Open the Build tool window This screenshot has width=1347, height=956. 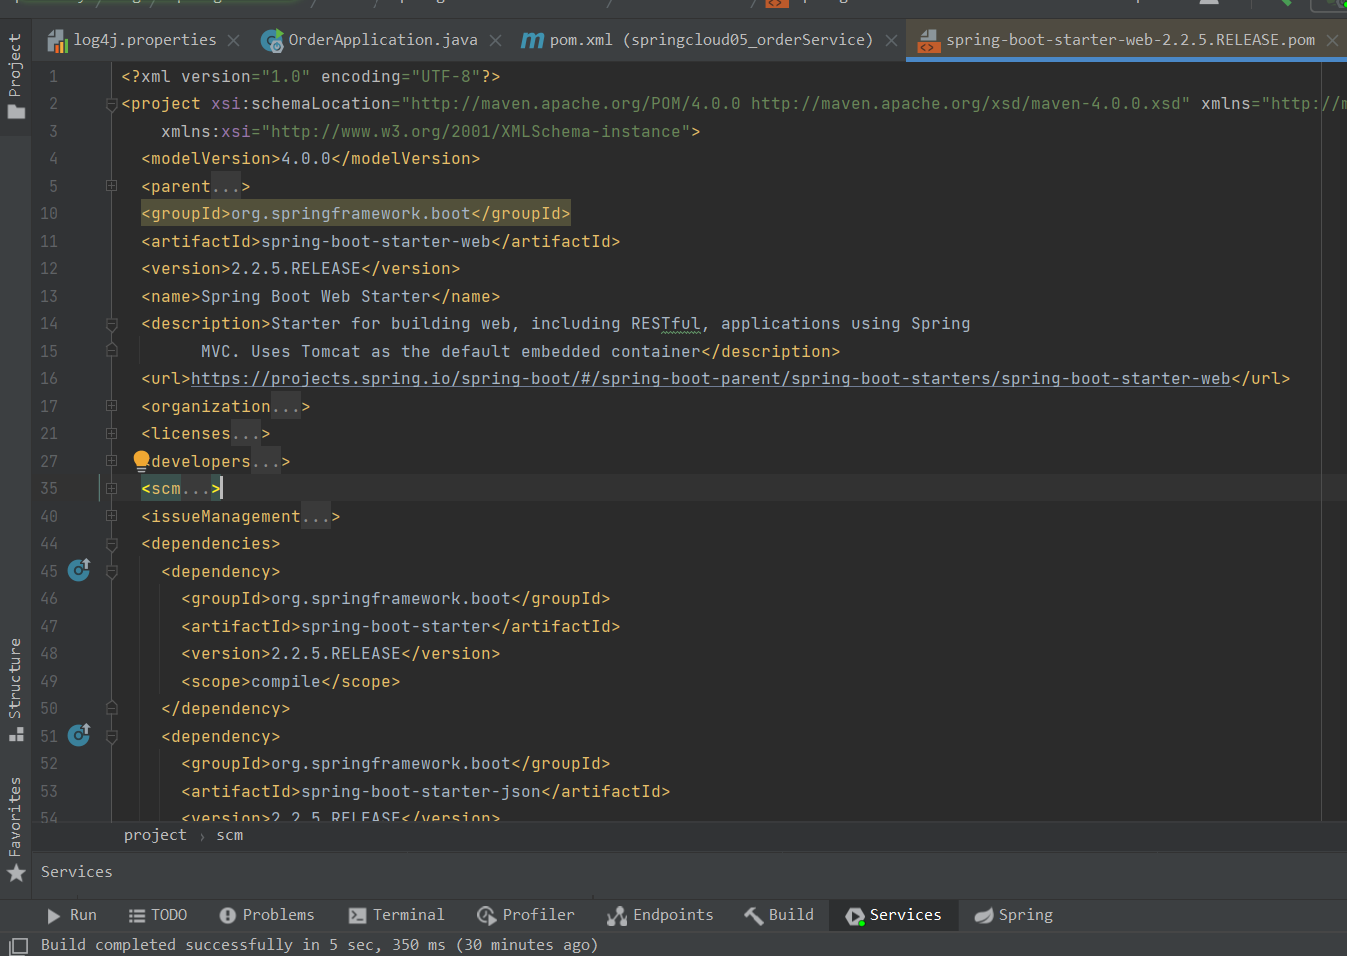pos(779,915)
